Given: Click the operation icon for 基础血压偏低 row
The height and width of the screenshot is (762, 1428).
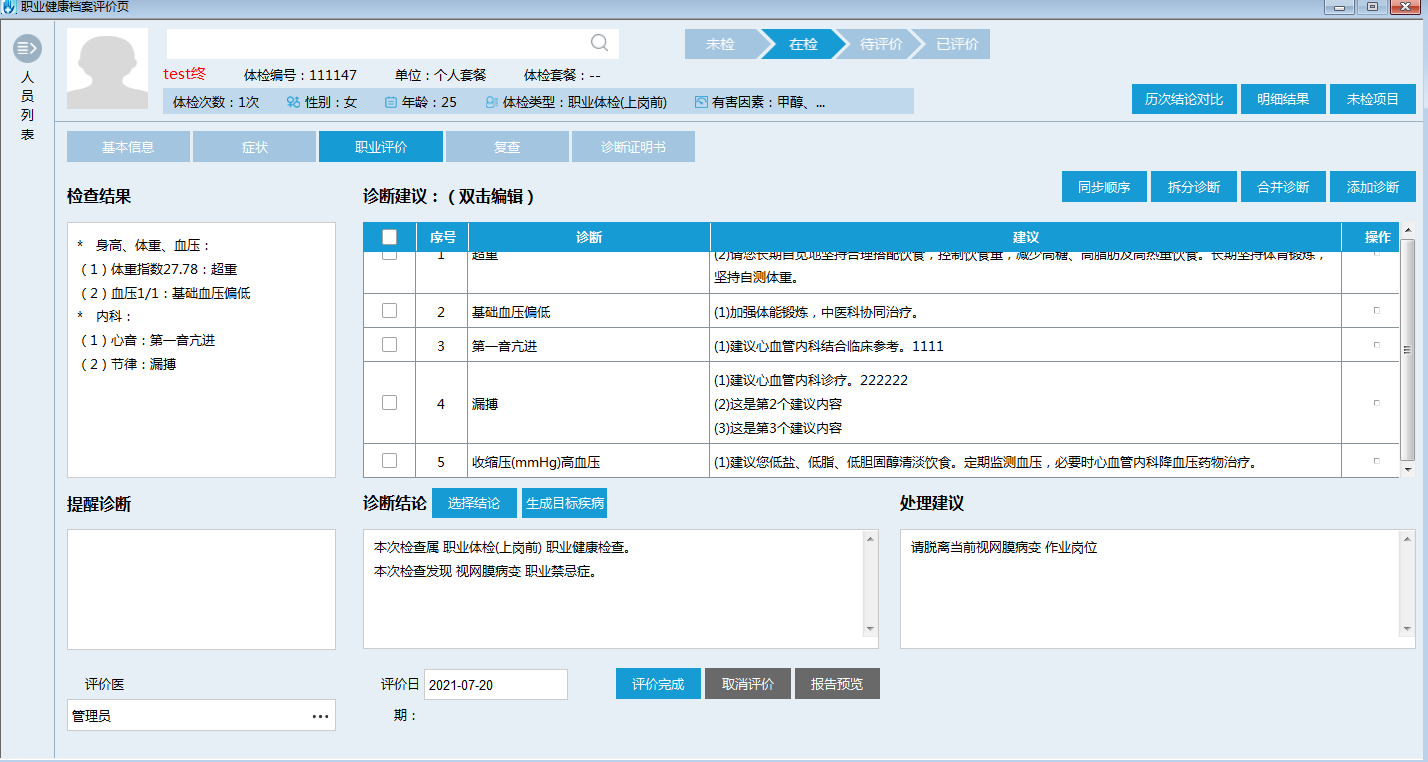Looking at the screenshot, I should pos(1377,311).
